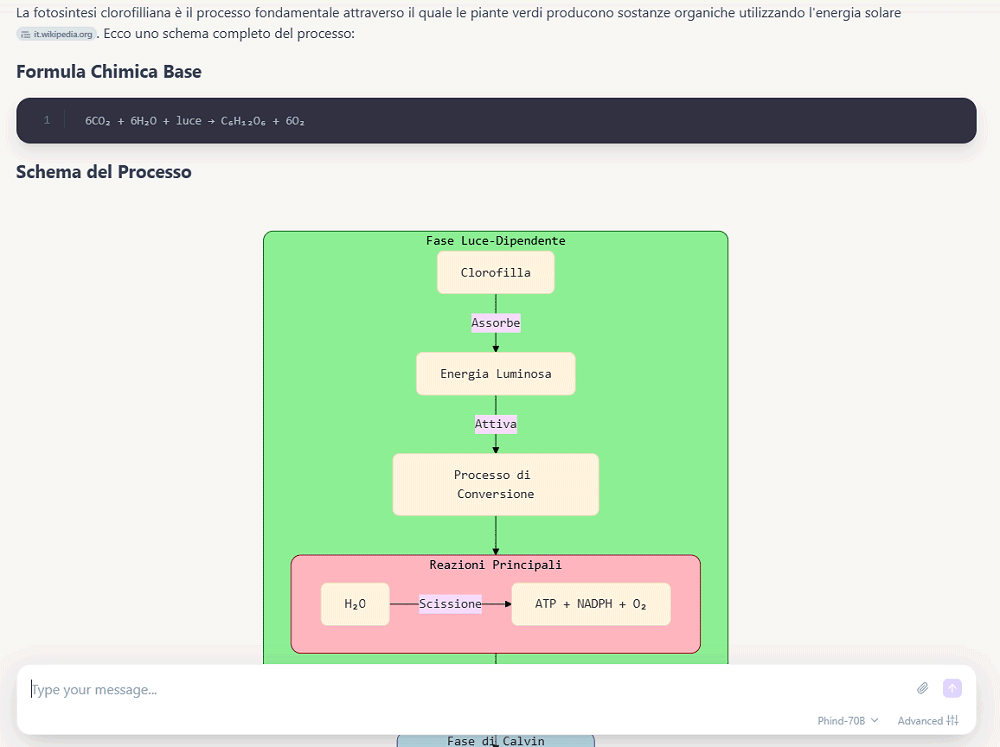Viewport: 1000px width, 747px height.
Task: Open Advanced settings sliders icon
Action: pyautogui.click(x=953, y=720)
